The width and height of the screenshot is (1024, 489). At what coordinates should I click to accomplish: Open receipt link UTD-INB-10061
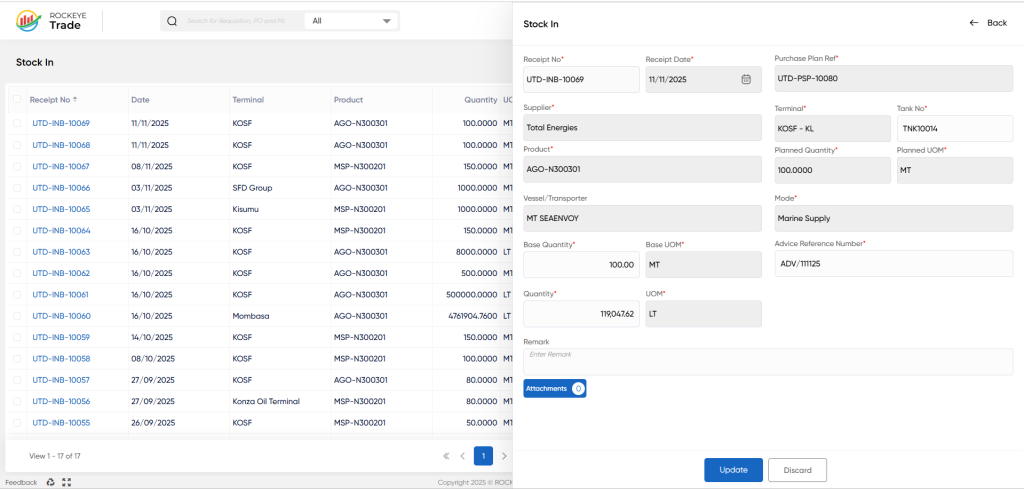[x=61, y=295]
